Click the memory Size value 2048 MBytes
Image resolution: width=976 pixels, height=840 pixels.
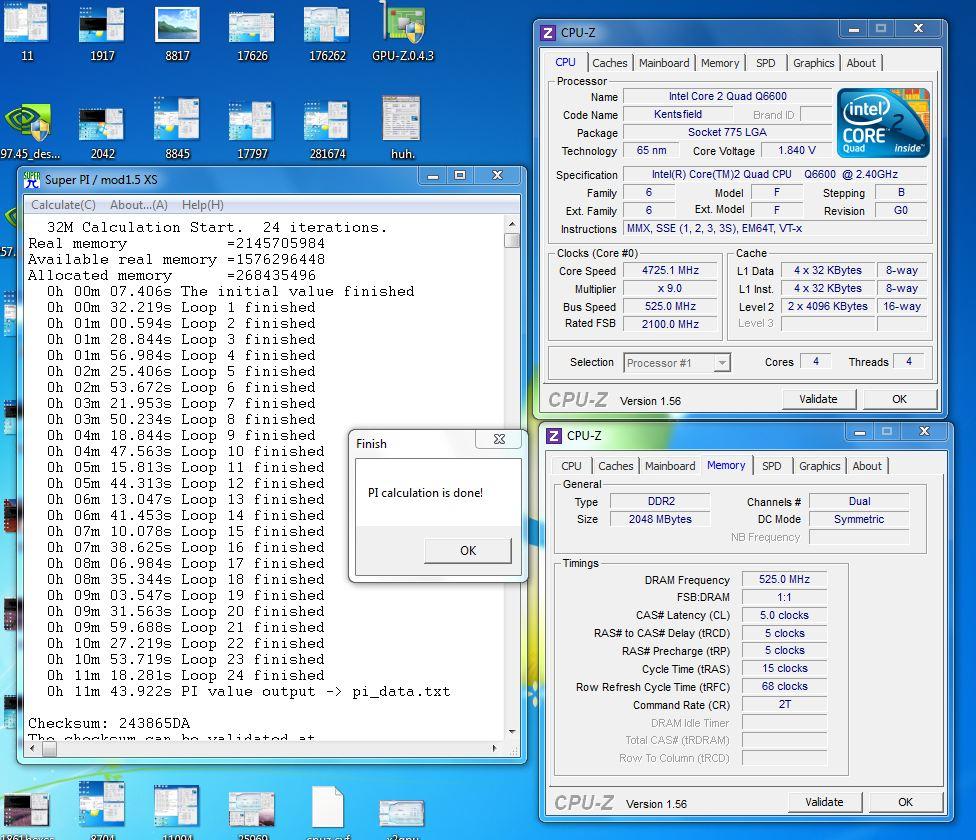tap(660, 519)
